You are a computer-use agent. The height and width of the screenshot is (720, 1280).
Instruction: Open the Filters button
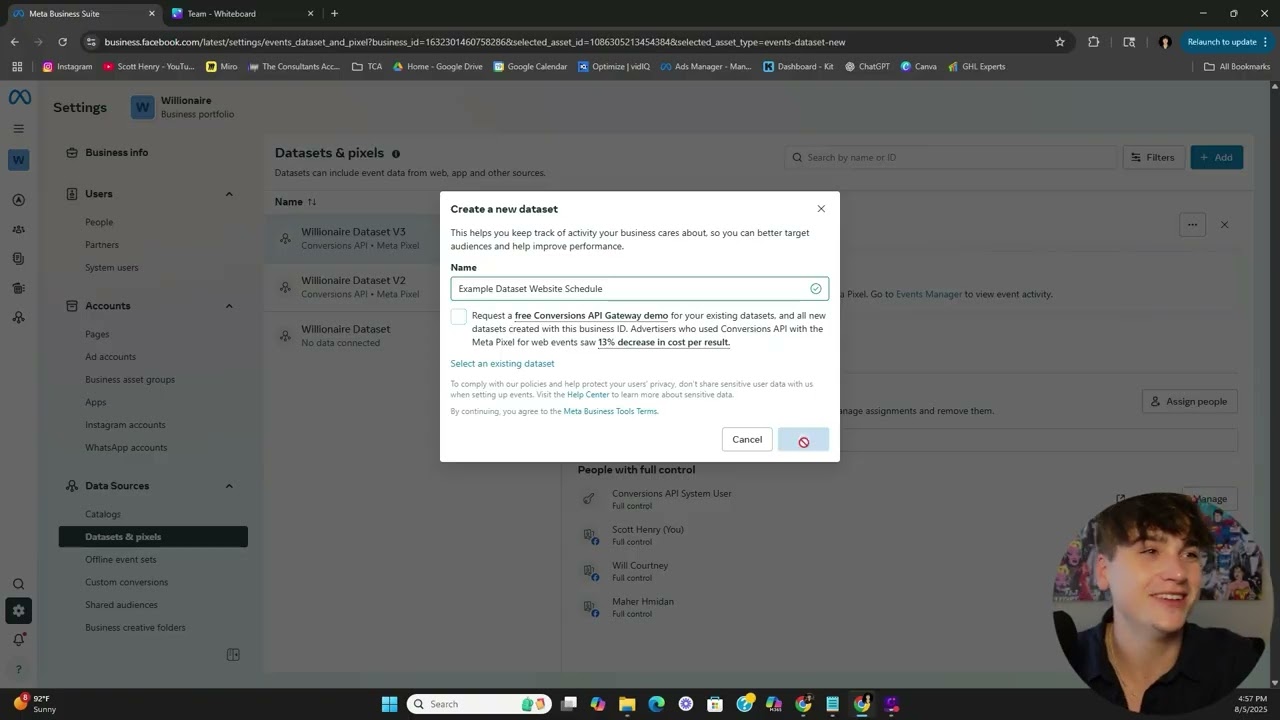(1153, 157)
